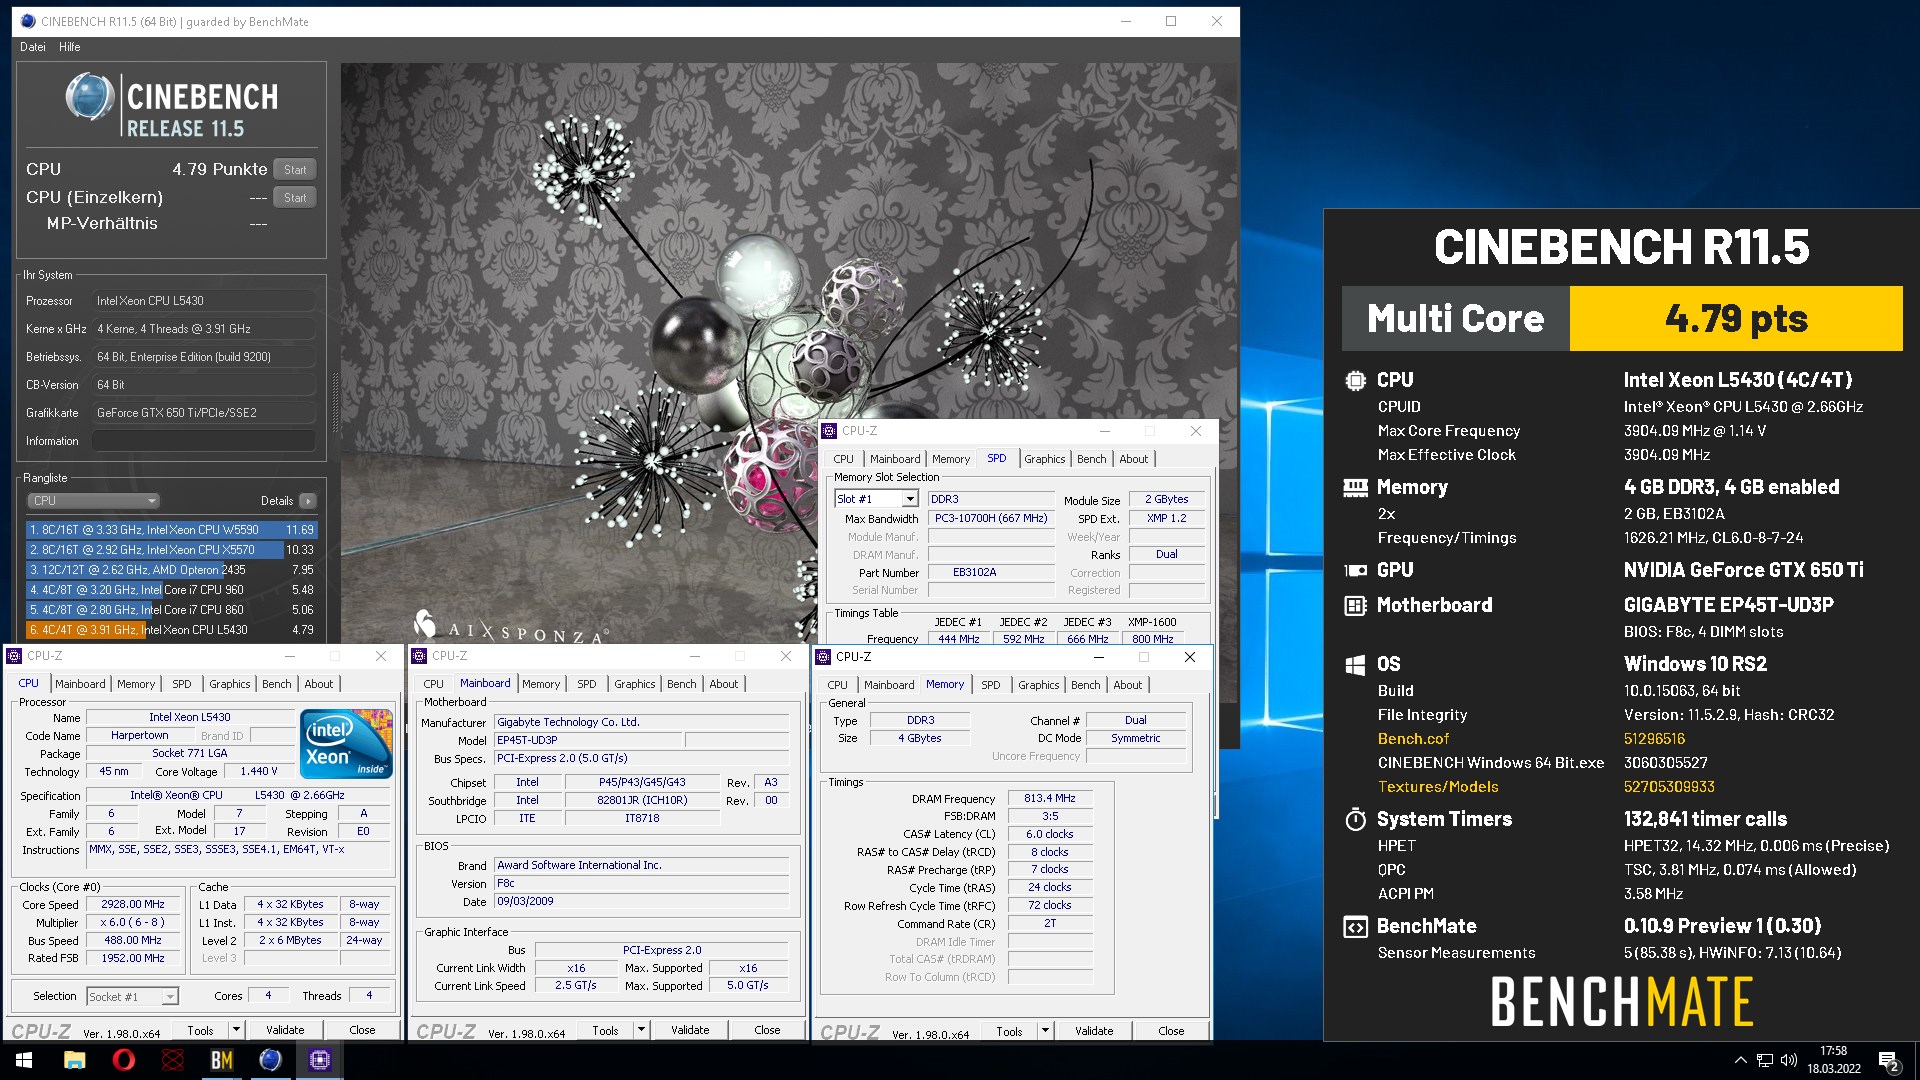
Task: Click Bench.cof file integrity entry
Action: pyautogui.click(x=1413, y=739)
